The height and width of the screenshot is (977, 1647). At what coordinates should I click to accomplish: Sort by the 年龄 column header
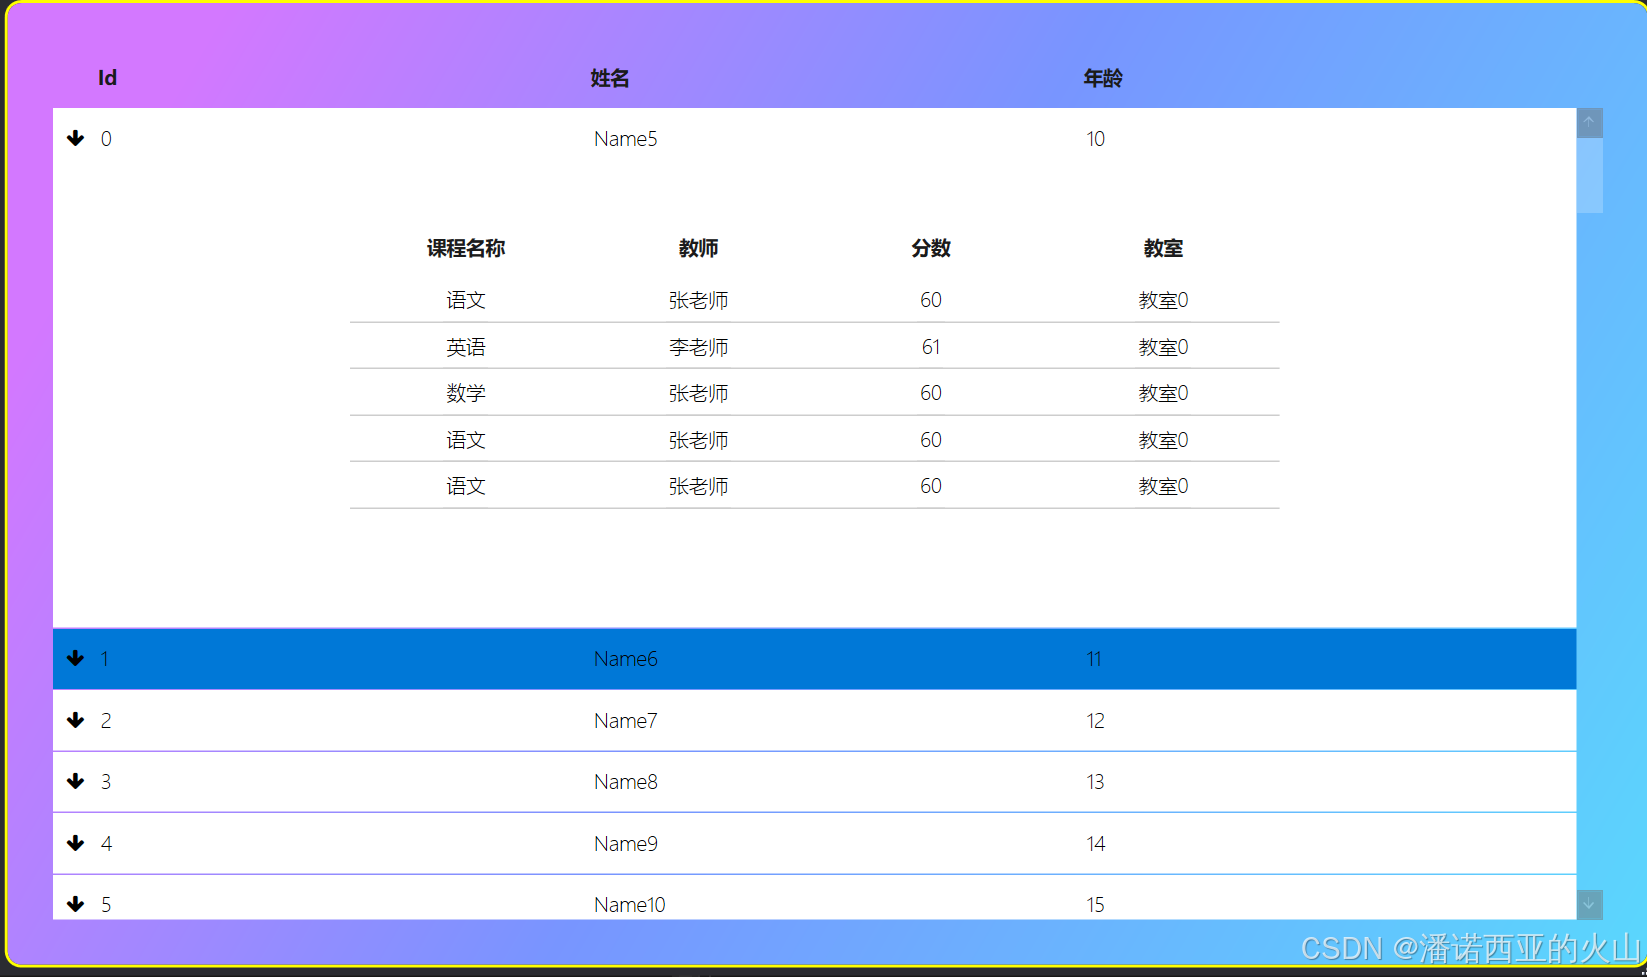[x=1103, y=78]
